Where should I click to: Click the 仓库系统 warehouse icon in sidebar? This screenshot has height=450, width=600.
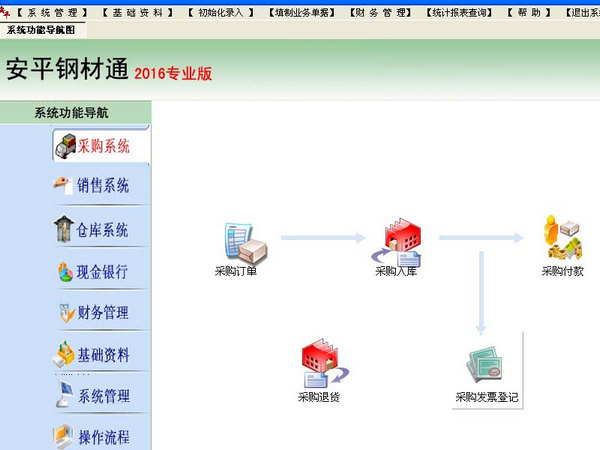64,228
